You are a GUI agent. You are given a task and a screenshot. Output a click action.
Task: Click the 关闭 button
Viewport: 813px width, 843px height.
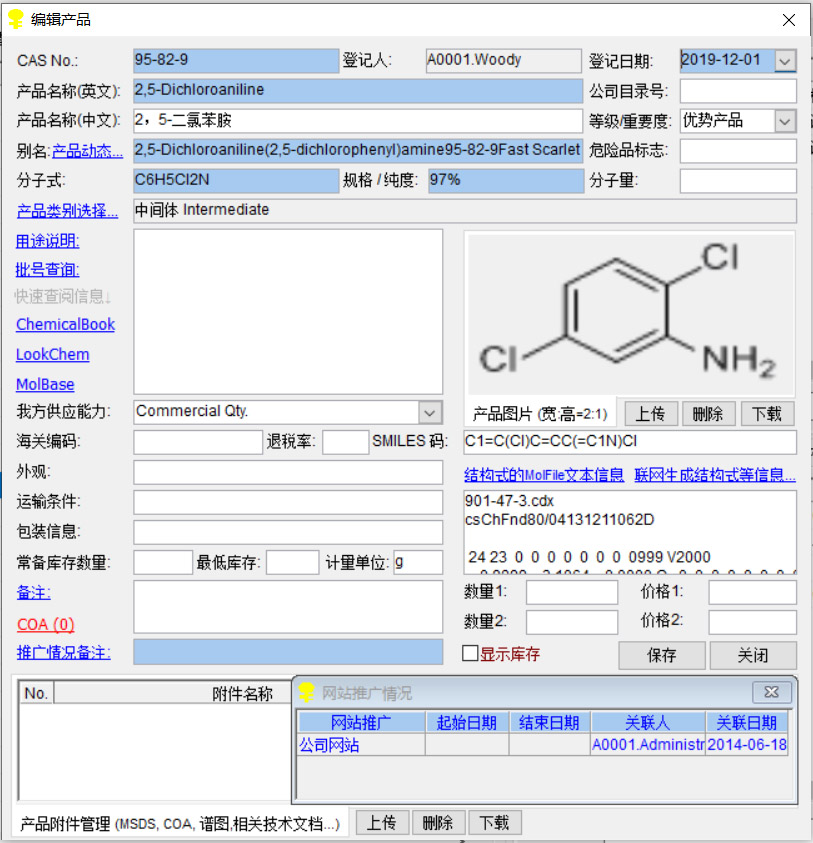coord(752,655)
